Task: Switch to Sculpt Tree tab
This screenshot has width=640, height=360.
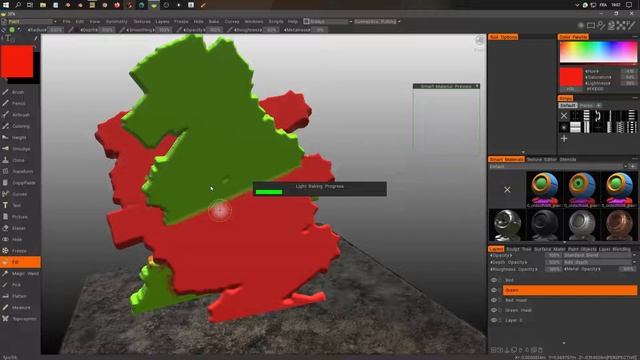Action: click(x=519, y=249)
